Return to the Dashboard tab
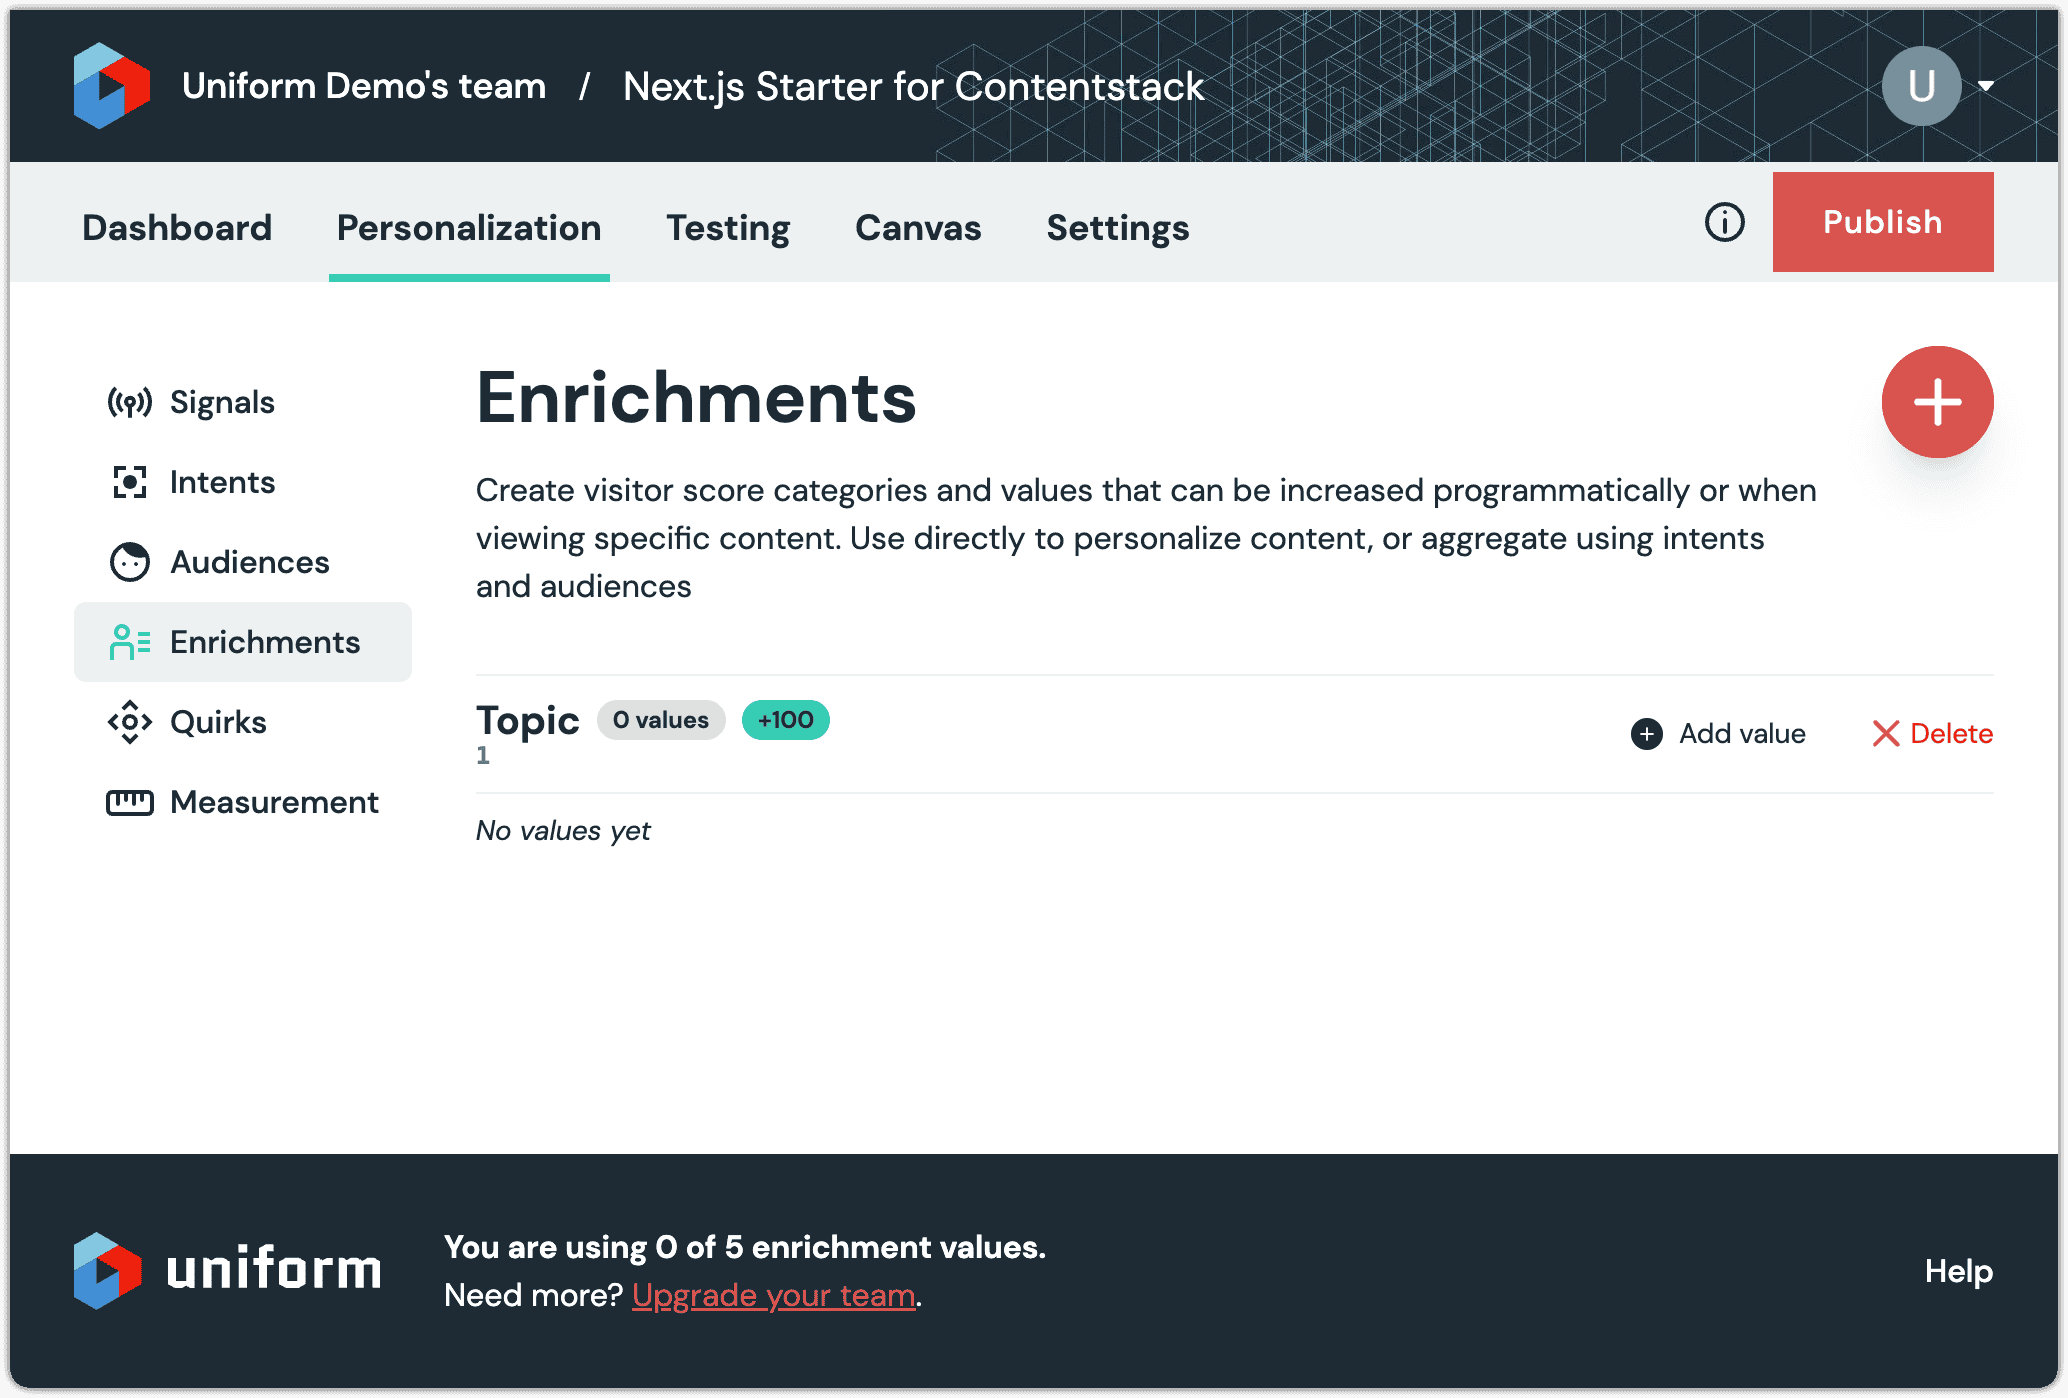The width and height of the screenshot is (2068, 1398). (176, 228)
